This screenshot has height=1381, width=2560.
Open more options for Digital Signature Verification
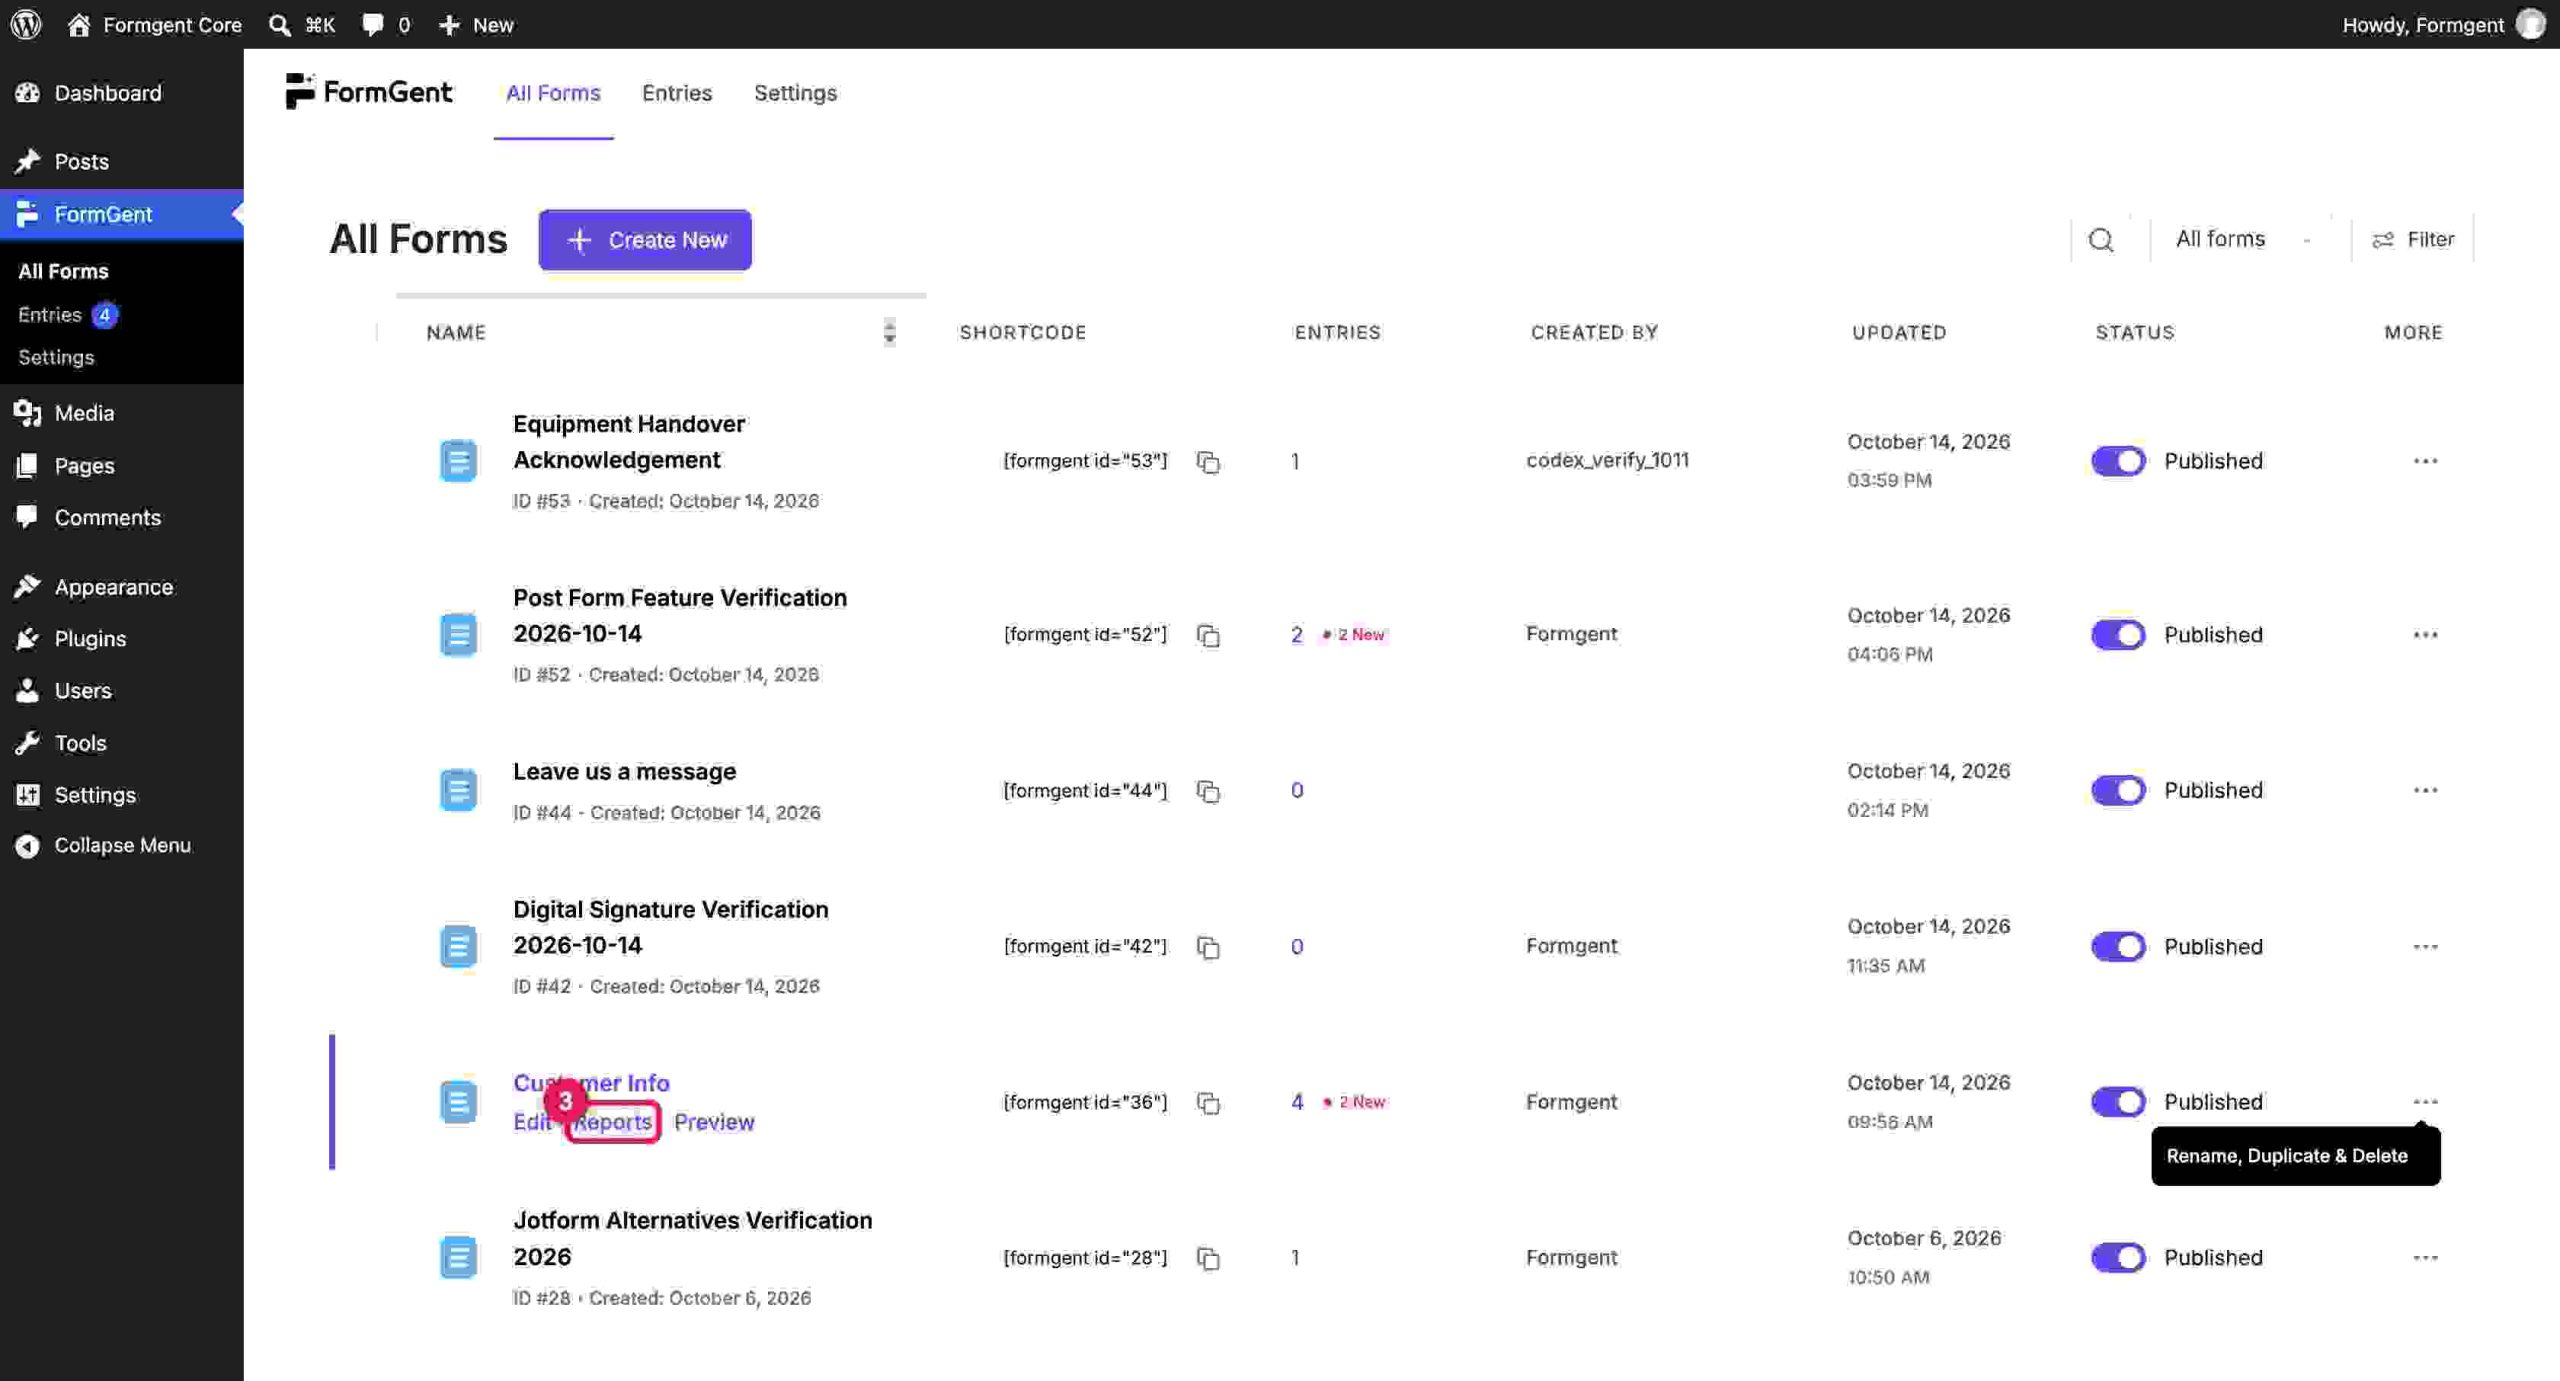click(2425, 946)
